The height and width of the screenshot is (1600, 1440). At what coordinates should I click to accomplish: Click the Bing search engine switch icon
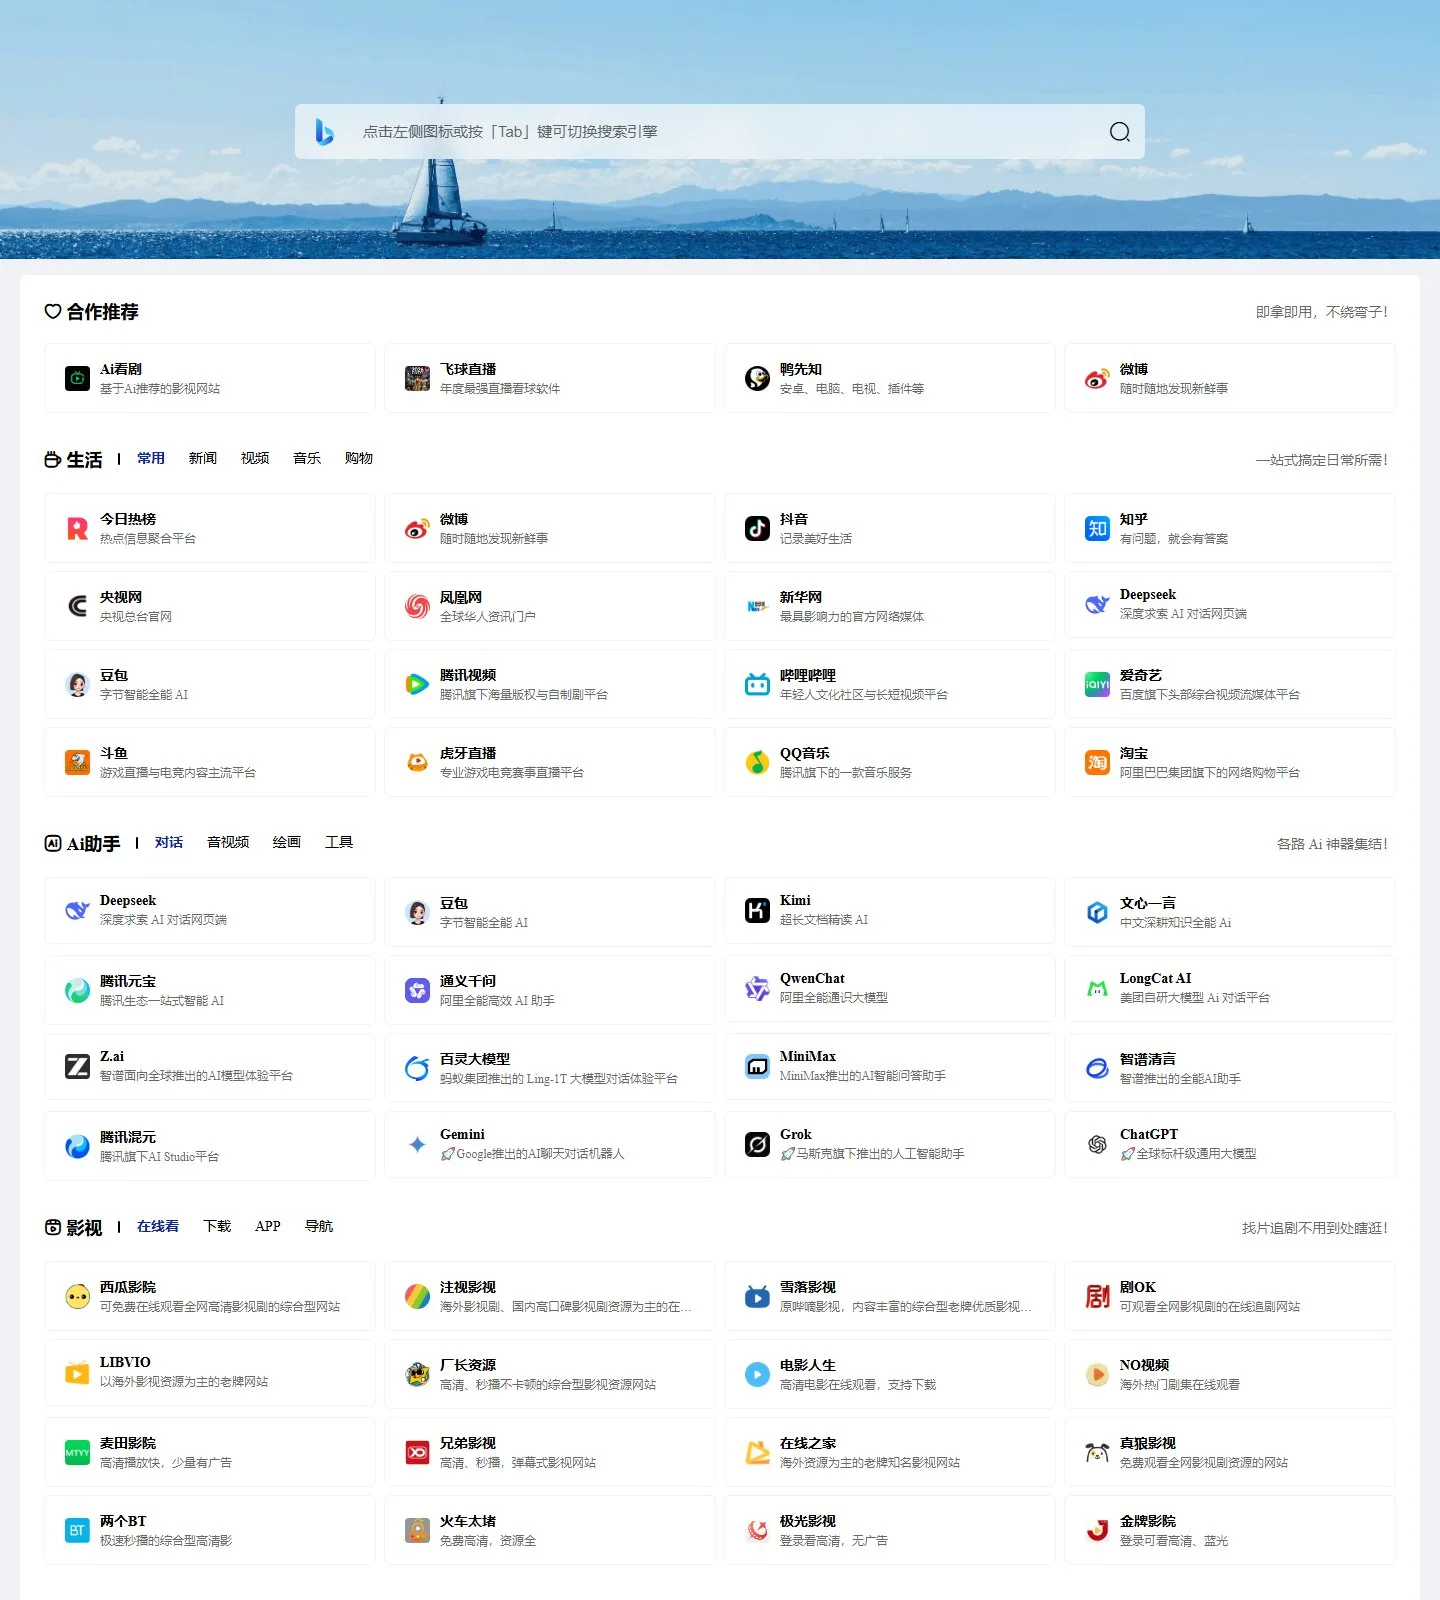pos(324,132)
